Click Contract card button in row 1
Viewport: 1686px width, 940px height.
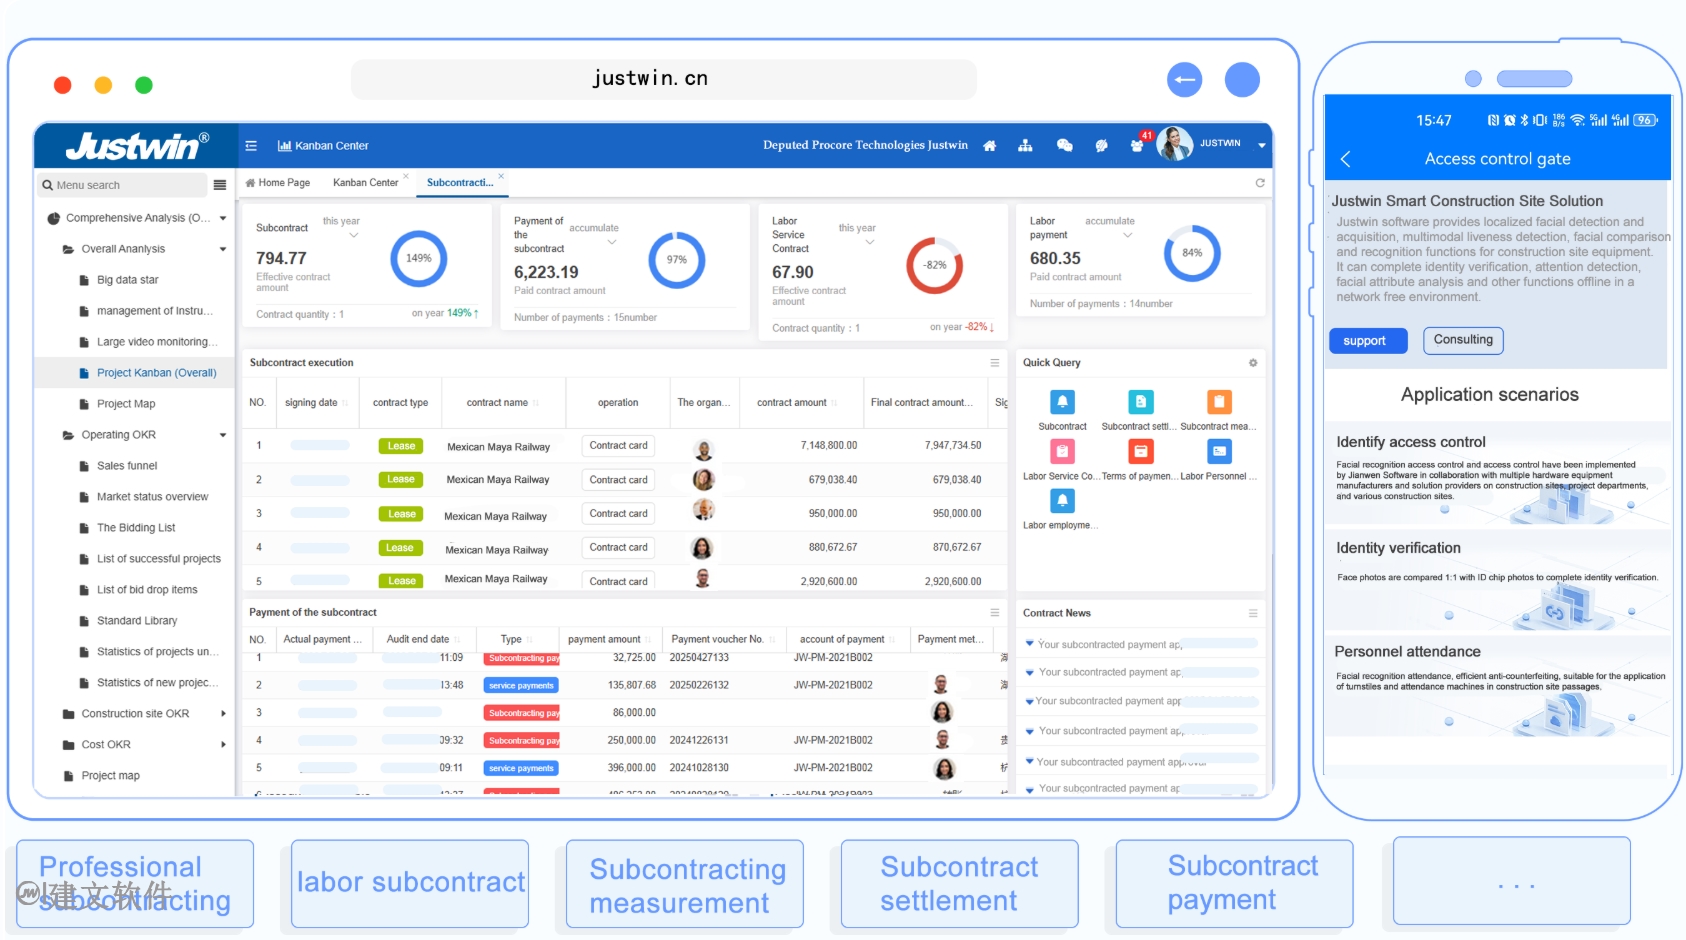point(618,446)
